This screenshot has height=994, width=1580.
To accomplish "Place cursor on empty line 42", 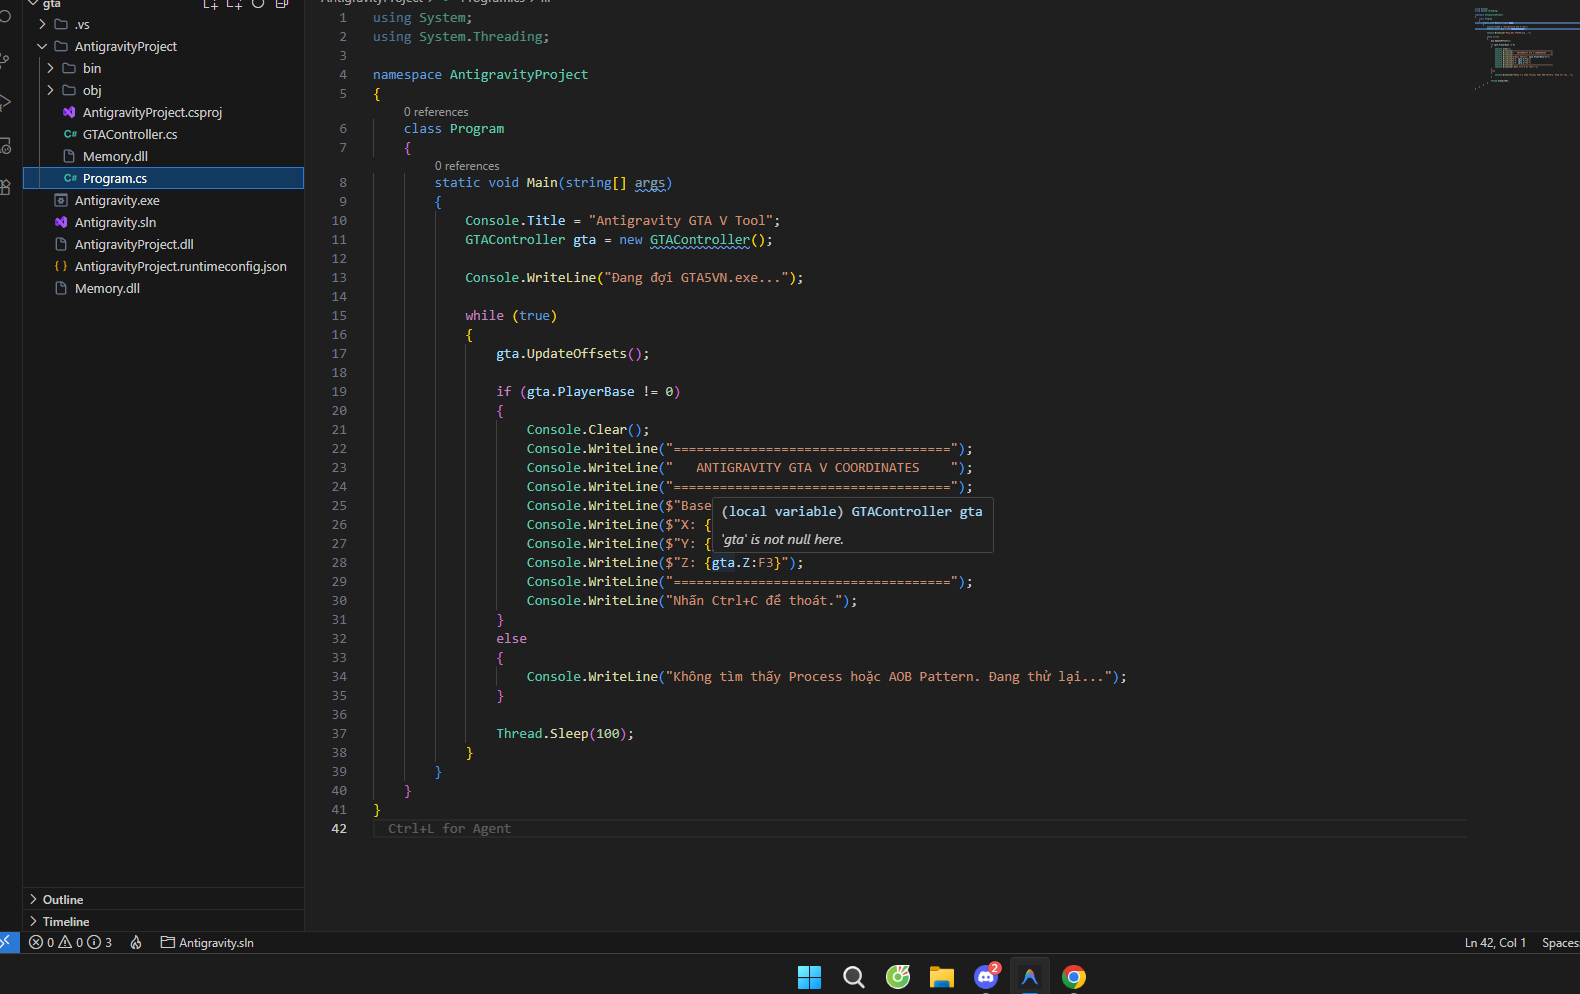I will [920, 828].
